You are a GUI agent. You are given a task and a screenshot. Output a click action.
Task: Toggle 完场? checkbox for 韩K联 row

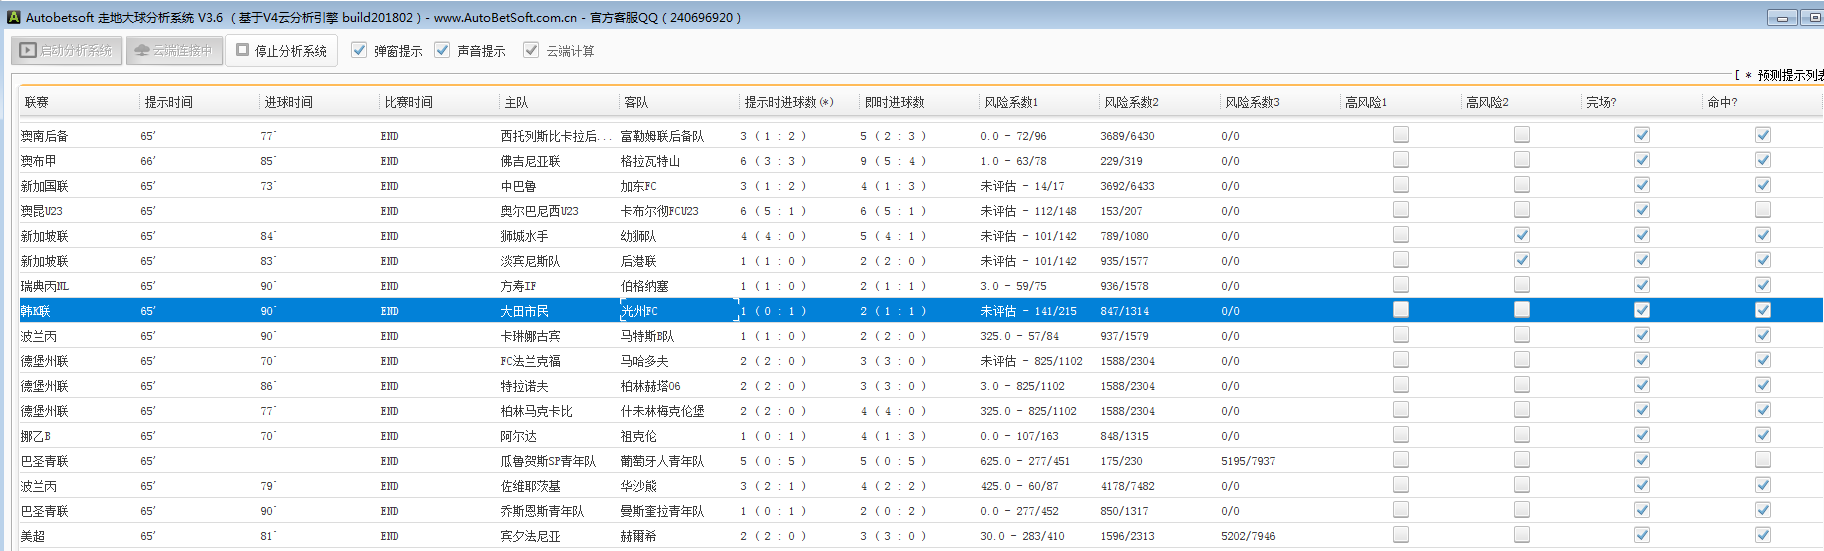point(1642,310)
